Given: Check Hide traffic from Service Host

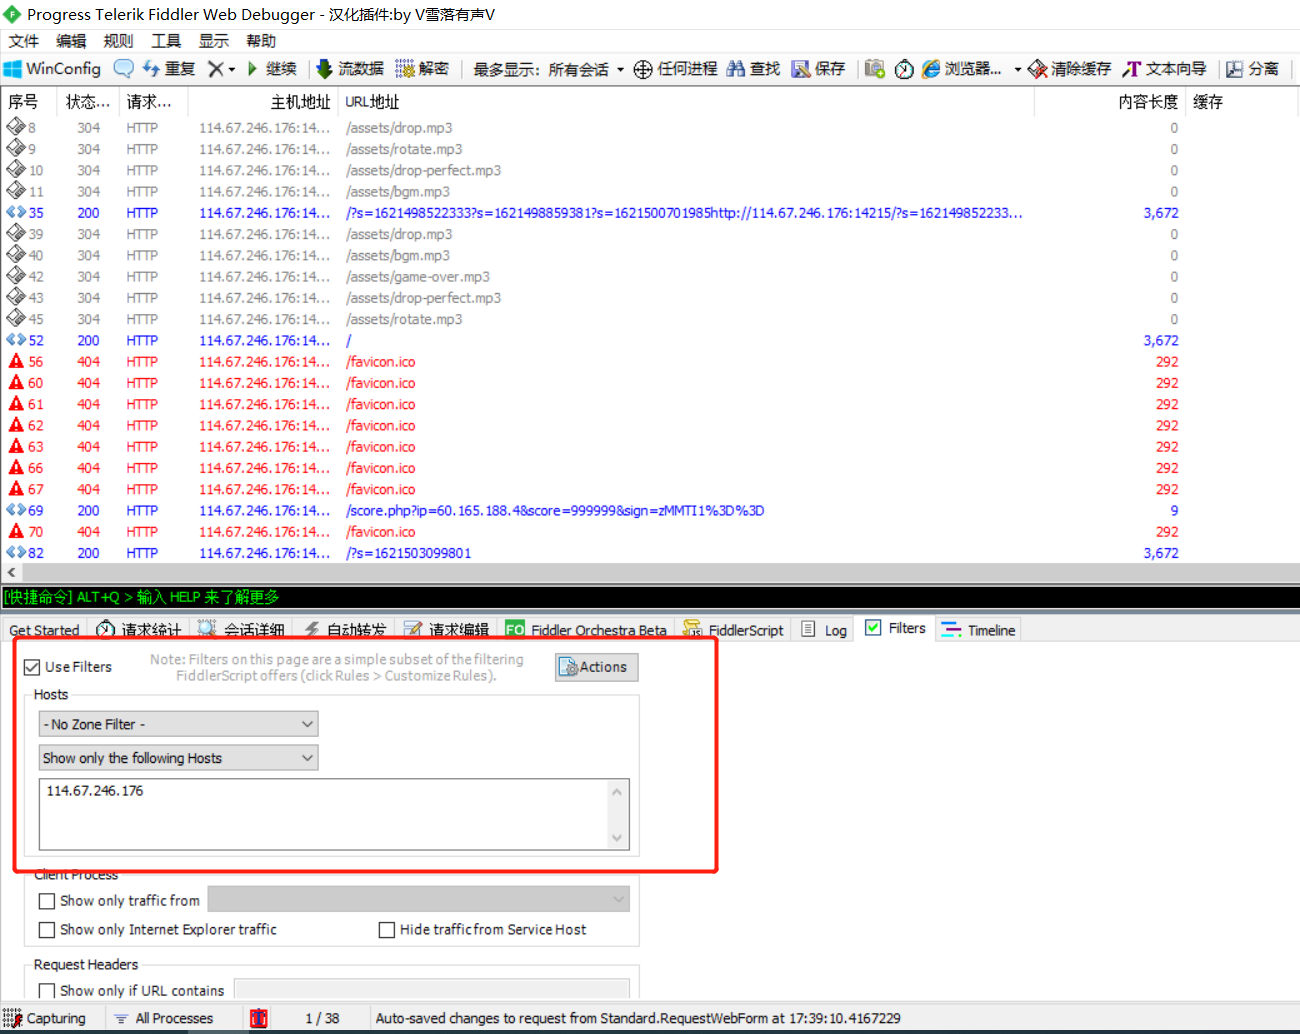Looking at the screenshot, I should pyautogui.click(x=387, y=930).
